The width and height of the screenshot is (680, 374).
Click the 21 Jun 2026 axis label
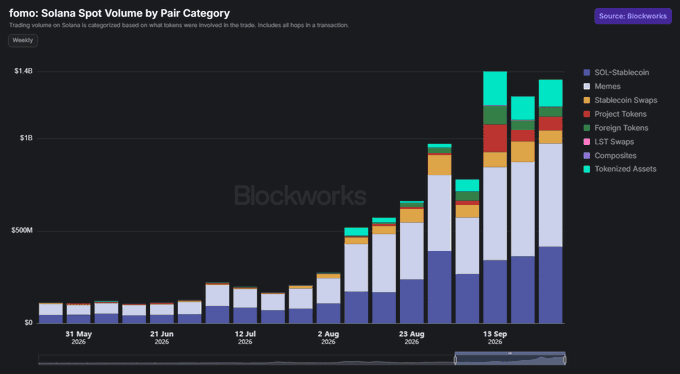(x=162, y=338)
